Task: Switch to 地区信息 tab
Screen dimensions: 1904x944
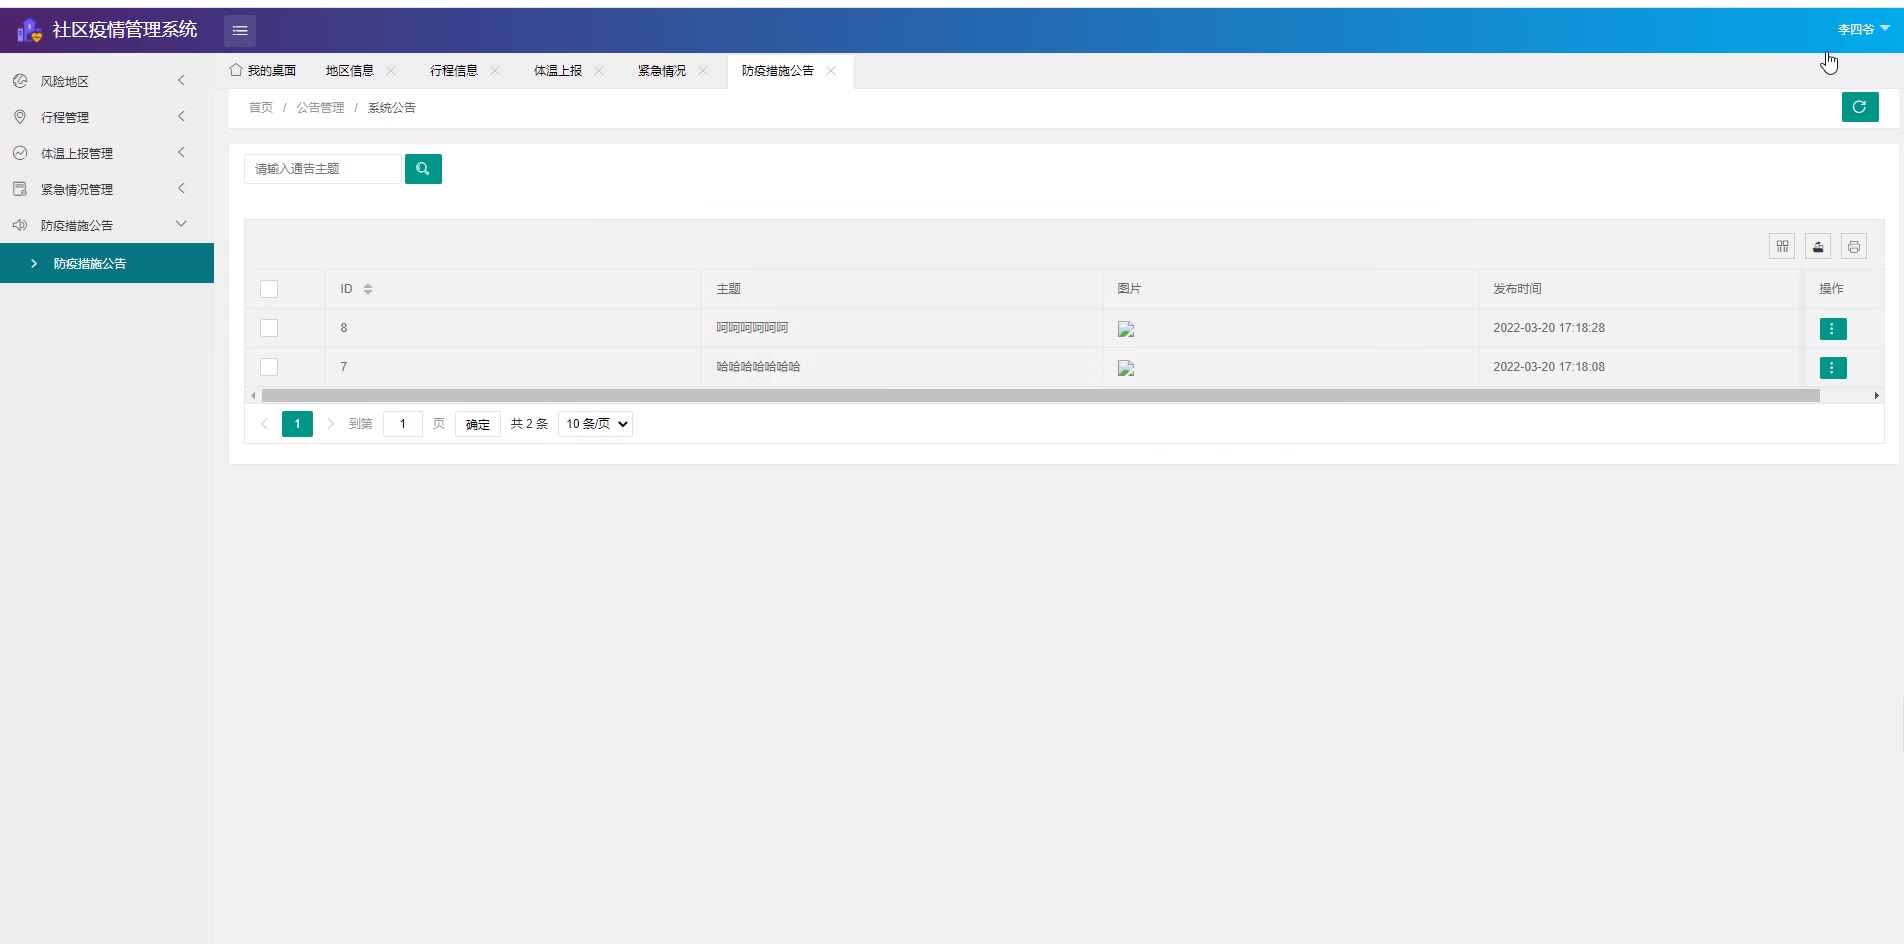Action: (350, 71)
